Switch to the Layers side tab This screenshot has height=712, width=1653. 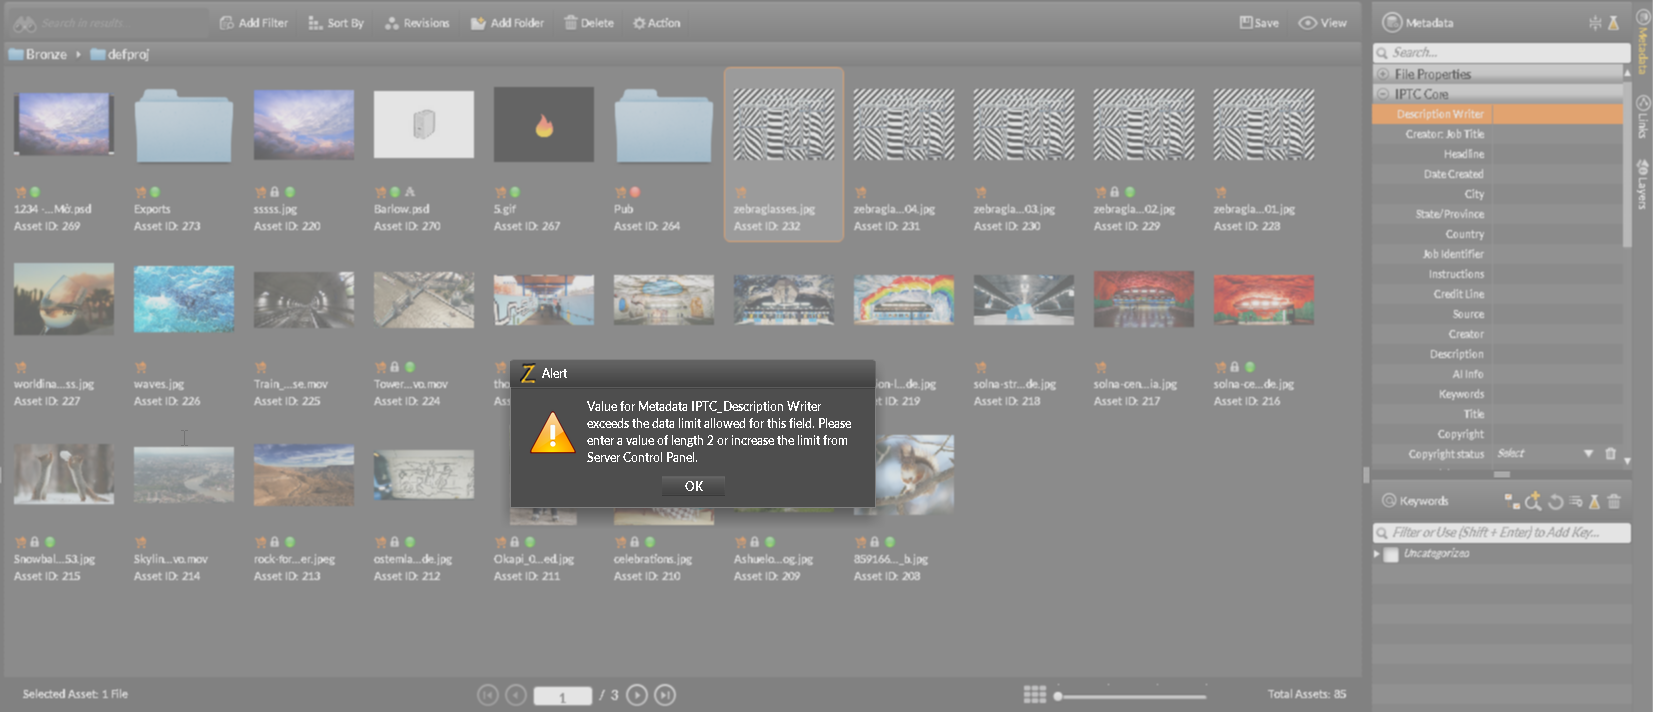[1643, 184]
